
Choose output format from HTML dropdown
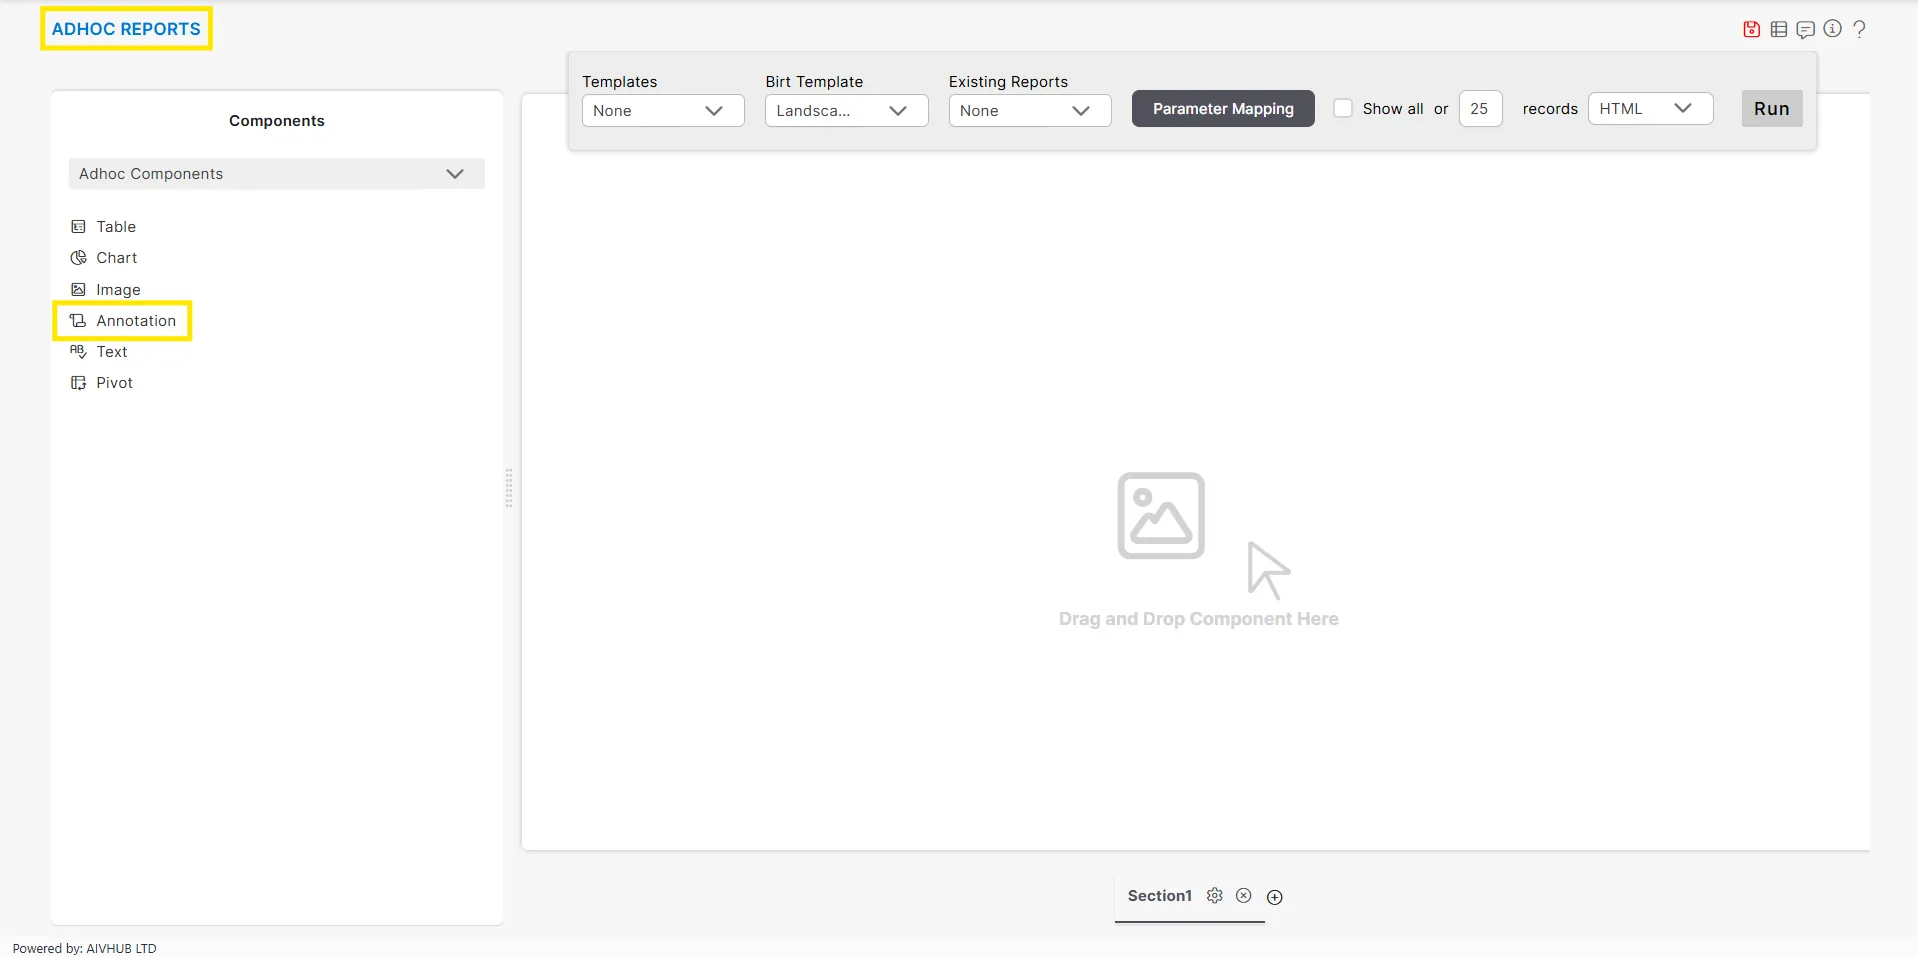coord(1649,109)
